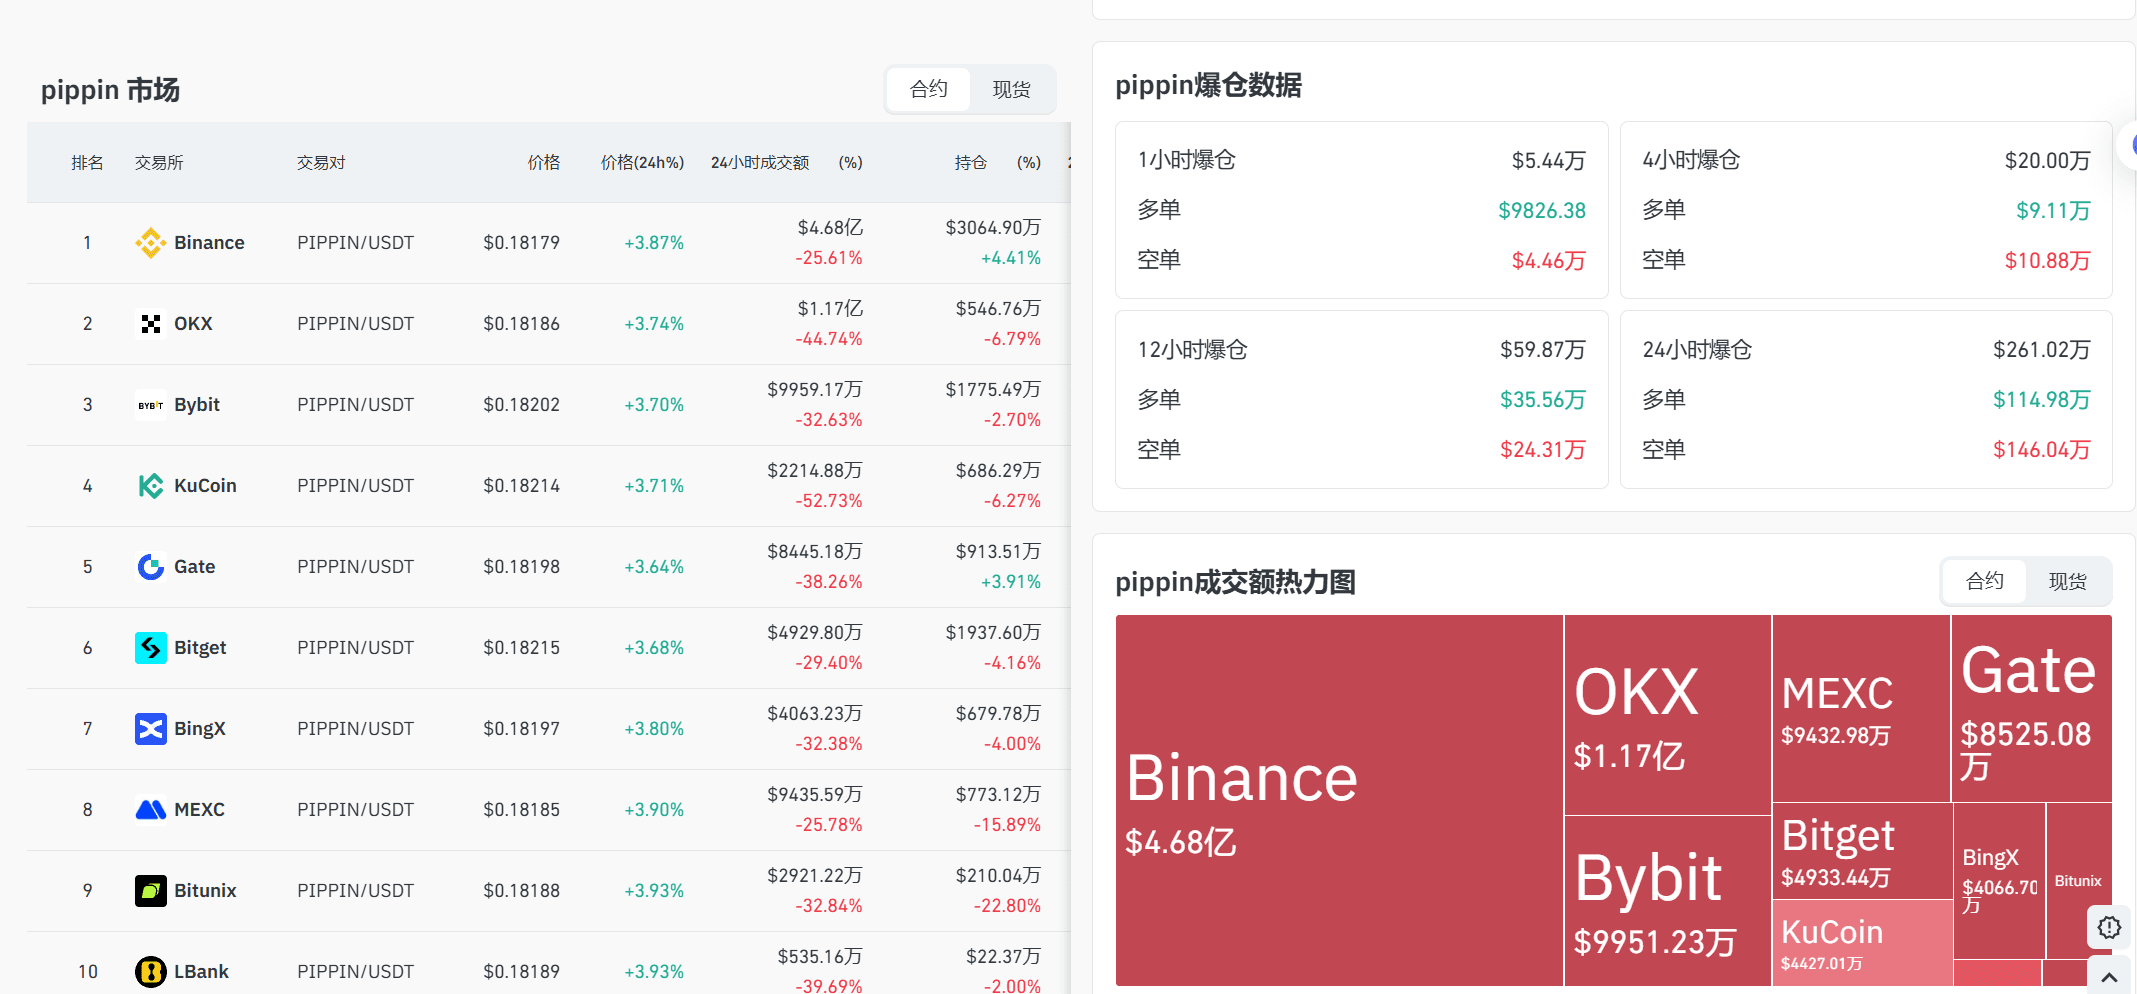
Task: Click PIPPIN/USDT pair in the OKX row
Action: click(x=355, y=324)
